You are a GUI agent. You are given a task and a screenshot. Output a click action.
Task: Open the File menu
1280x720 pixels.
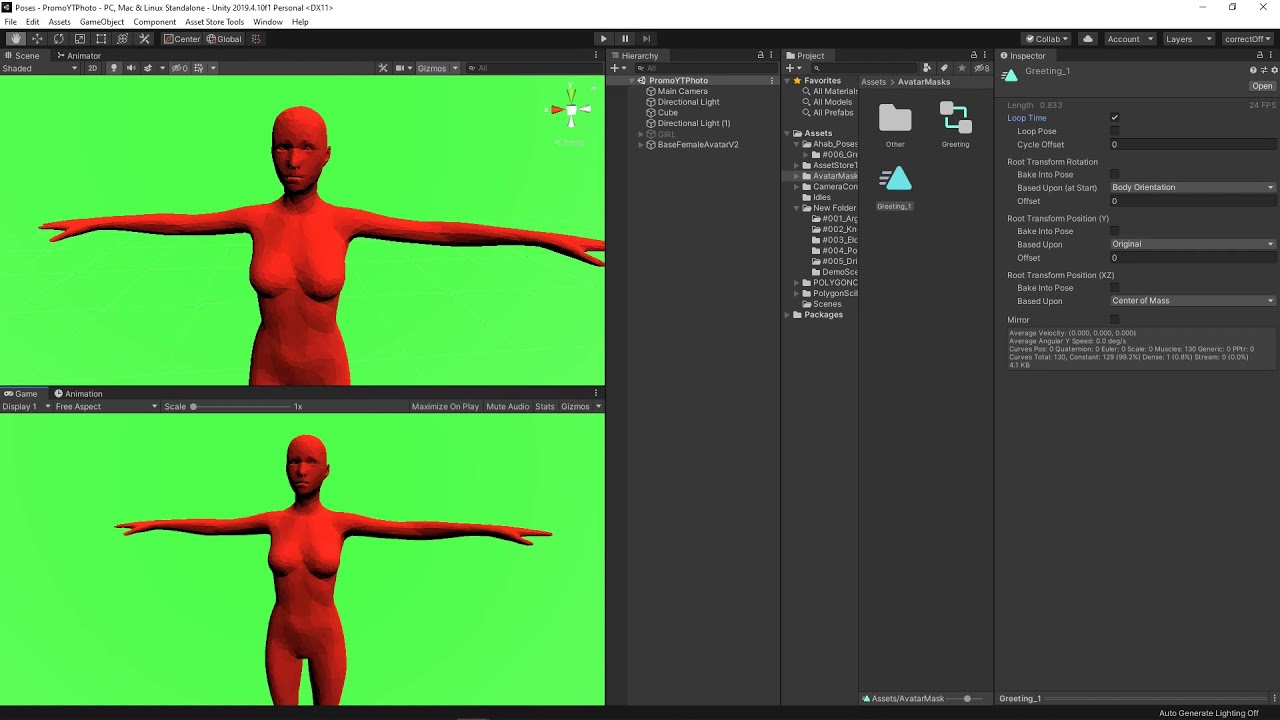pyautogui.click(x=10, y=22)
